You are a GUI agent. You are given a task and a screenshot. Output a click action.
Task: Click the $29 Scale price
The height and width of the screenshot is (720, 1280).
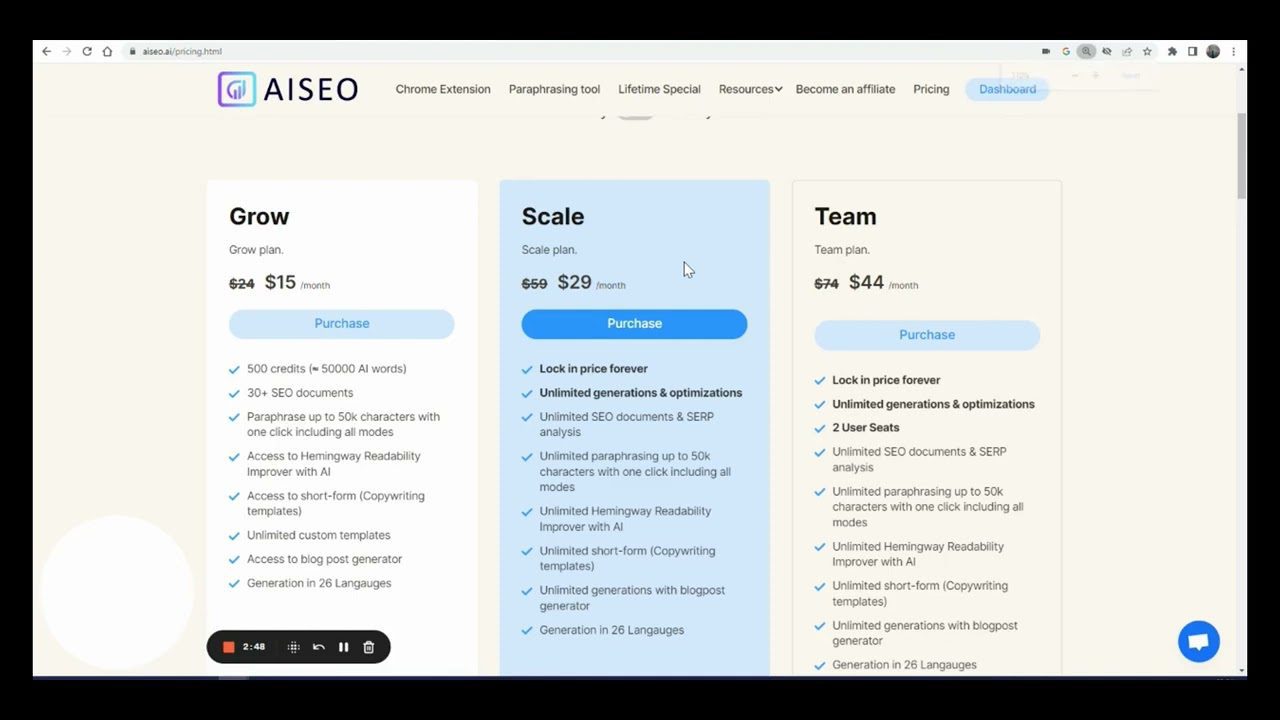[574, 282]
